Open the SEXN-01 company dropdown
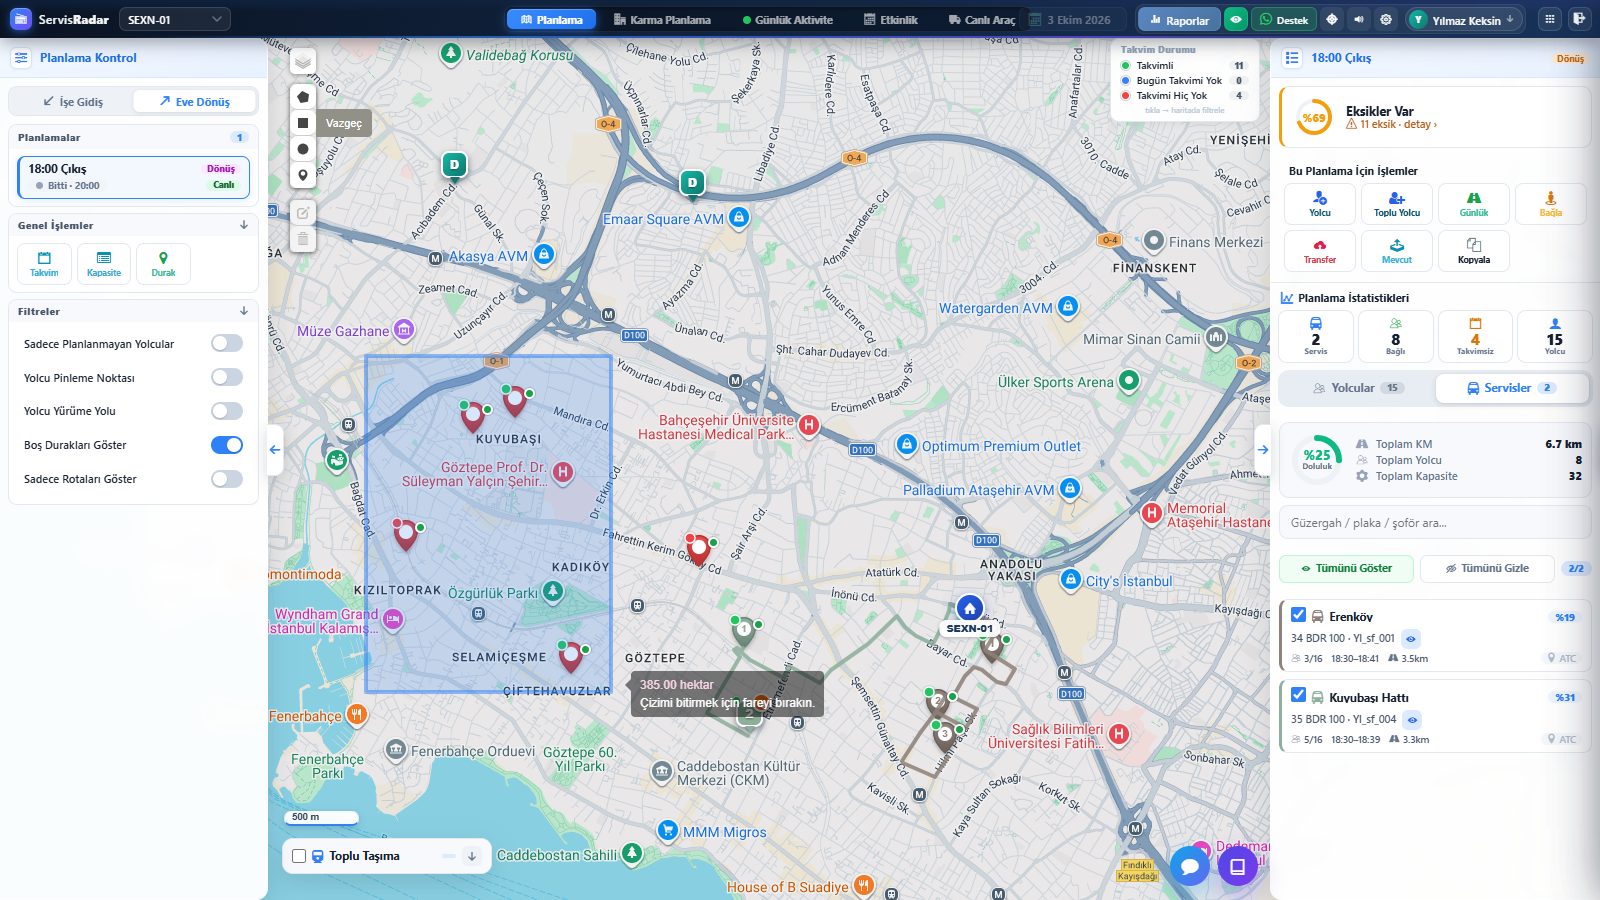The width and height of the screenshot is (1600, 900). [x=175, y=19]
